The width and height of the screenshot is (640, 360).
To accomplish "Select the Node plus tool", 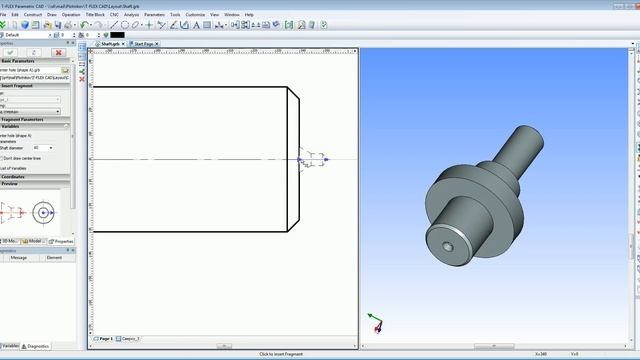I will point(149,25).
